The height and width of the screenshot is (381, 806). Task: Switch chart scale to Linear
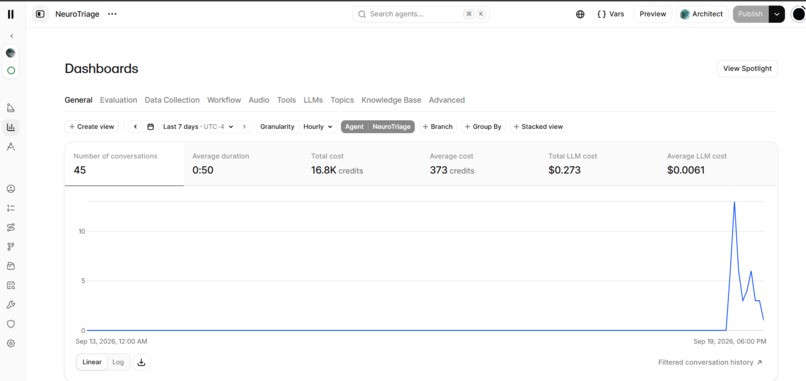(x=92, y=362)
